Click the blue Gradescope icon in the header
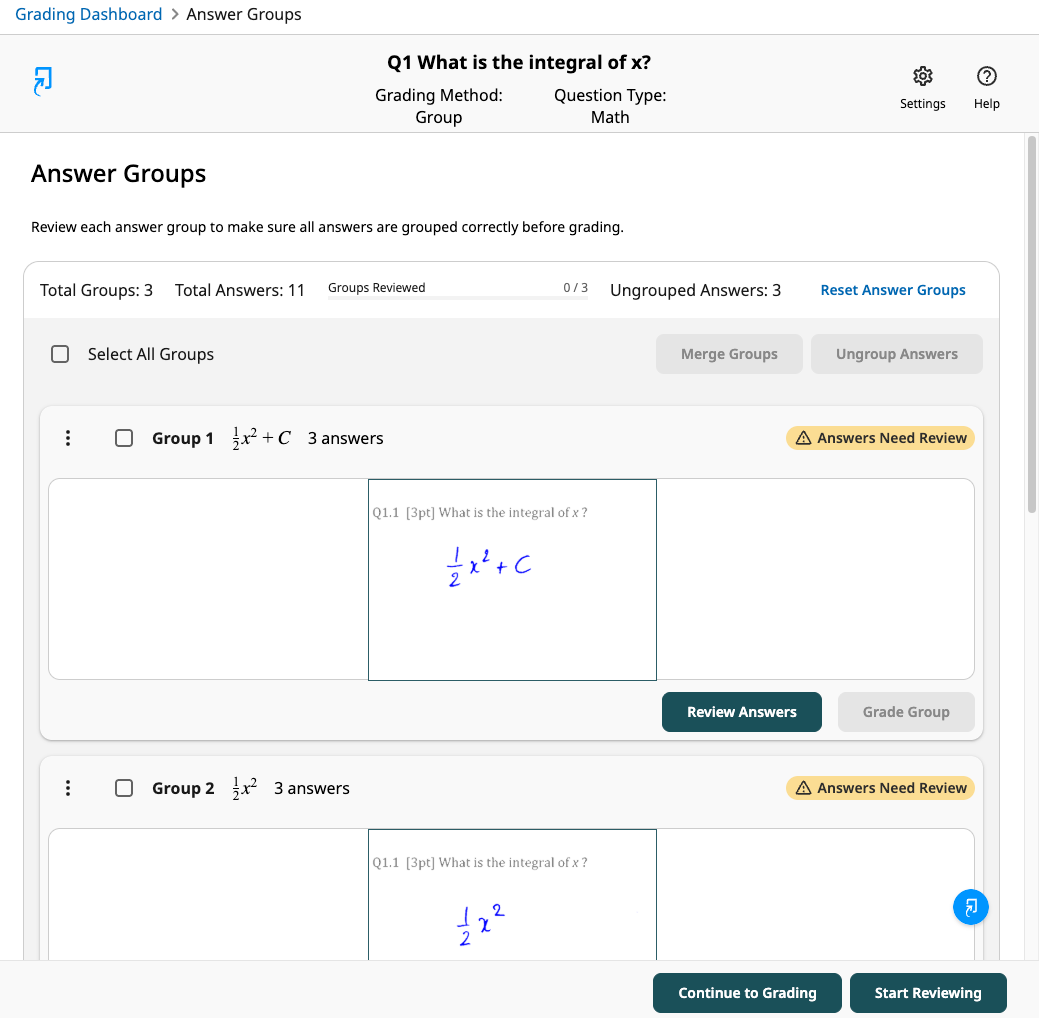This screenshot has width=1040, height=1018. [x=42, y=81]
